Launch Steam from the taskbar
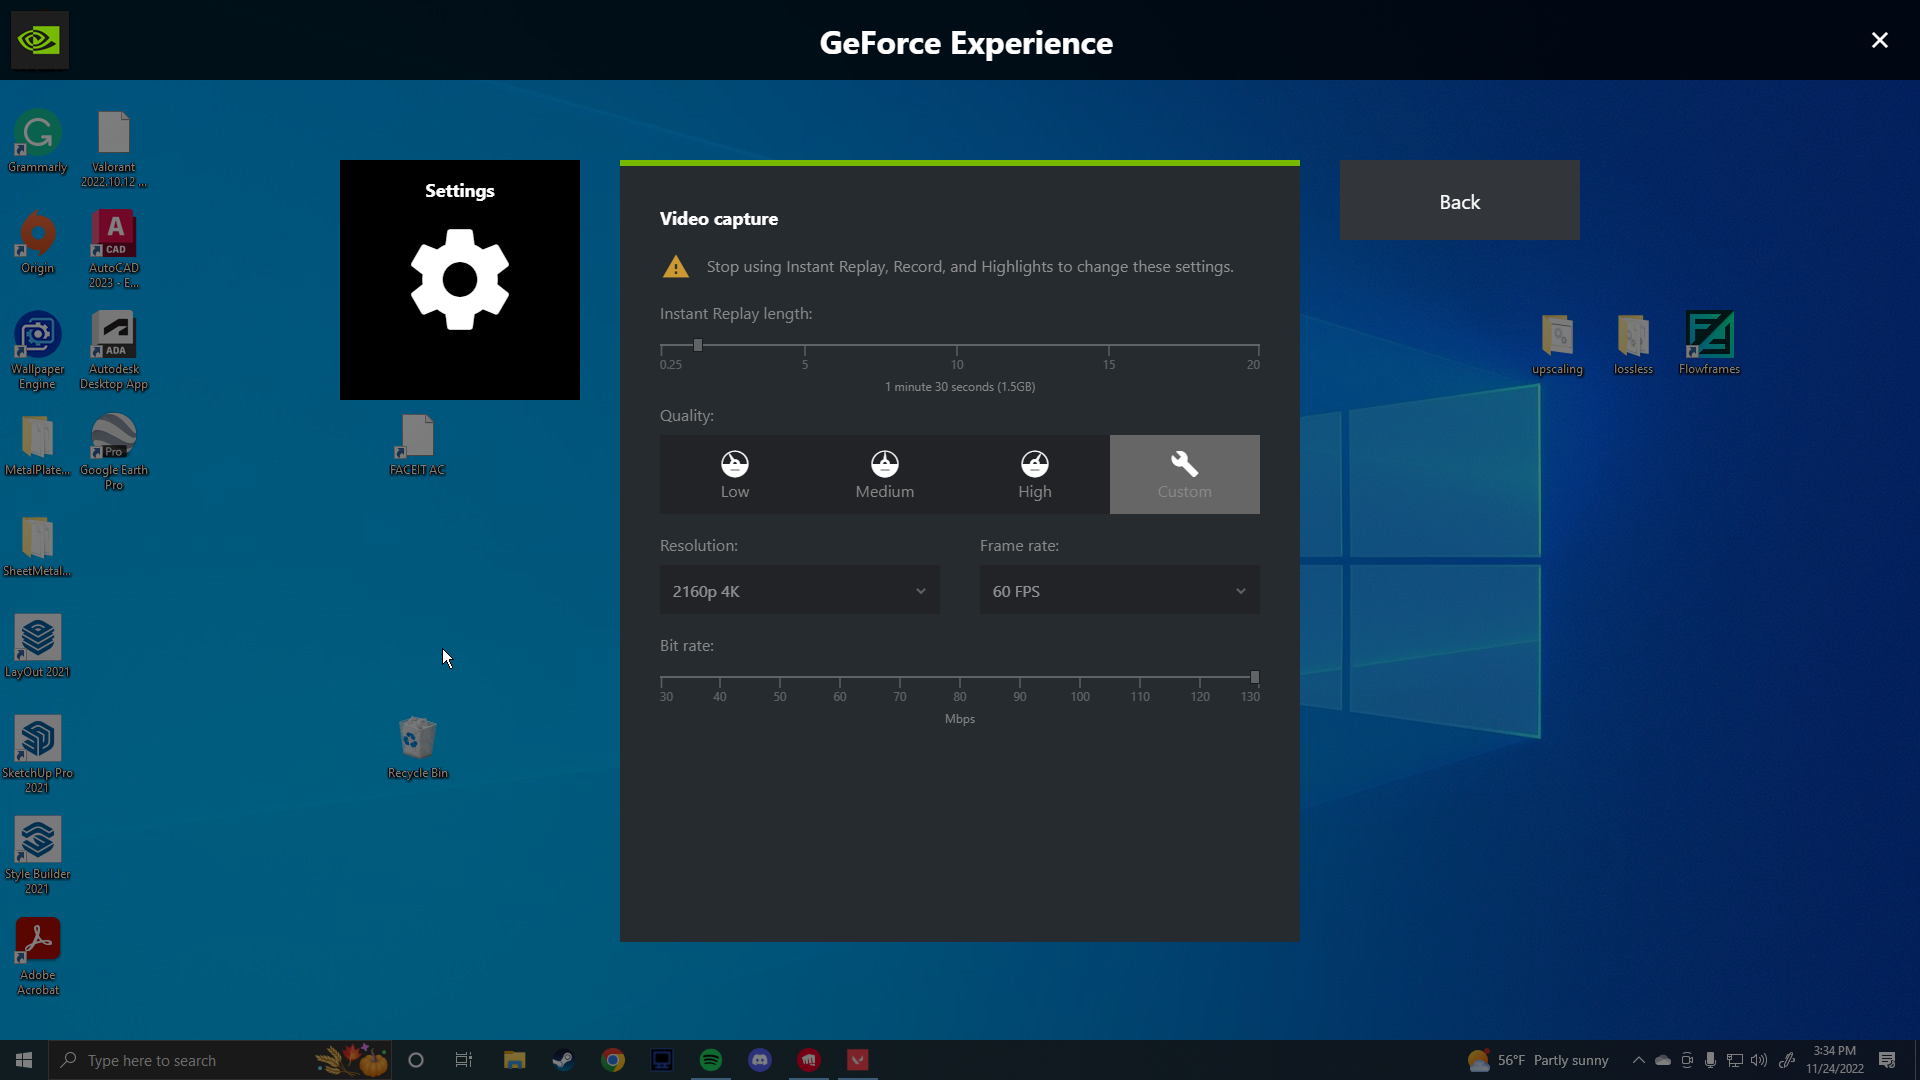 pos(563,1060)
